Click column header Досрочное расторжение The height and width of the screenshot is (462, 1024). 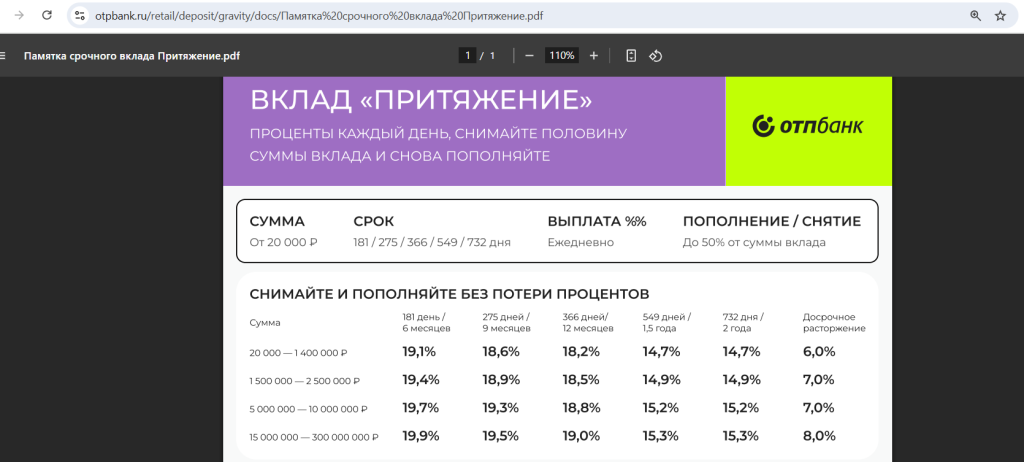[834, 323]
